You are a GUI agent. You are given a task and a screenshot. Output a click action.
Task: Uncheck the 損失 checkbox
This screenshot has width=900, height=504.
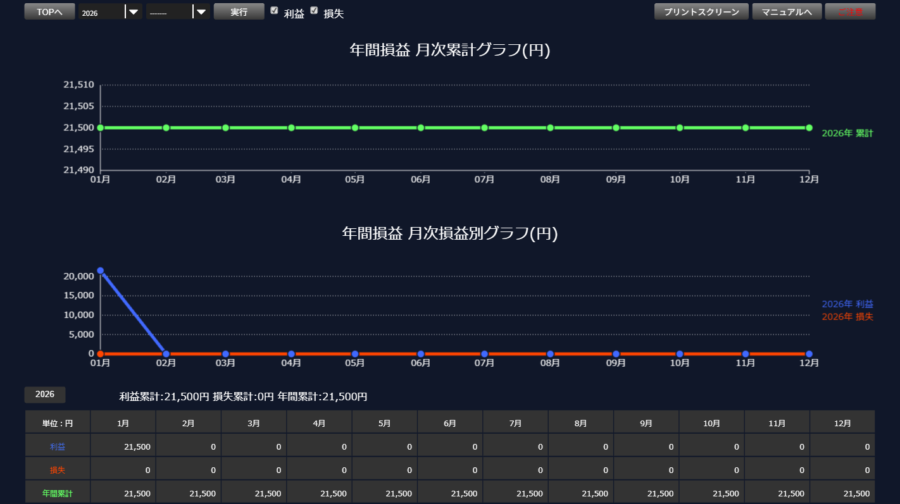point(314,11)
